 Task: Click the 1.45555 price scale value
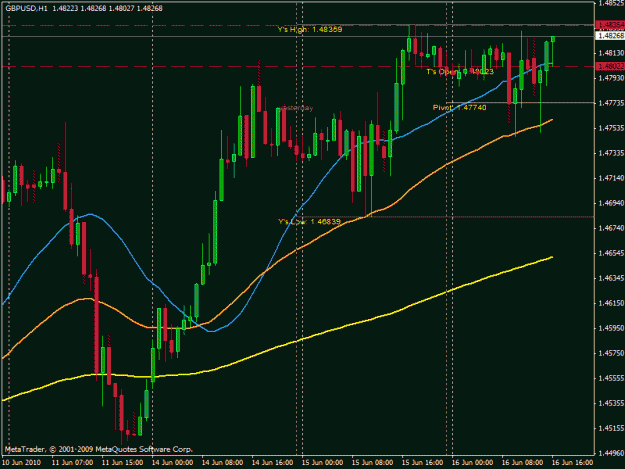coord(611,378)
